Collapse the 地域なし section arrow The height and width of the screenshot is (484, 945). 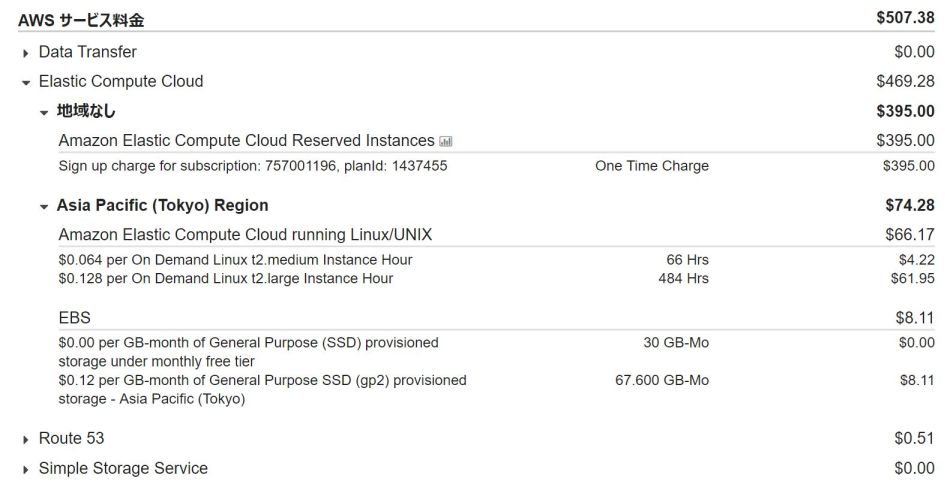(x=44, y=112)
